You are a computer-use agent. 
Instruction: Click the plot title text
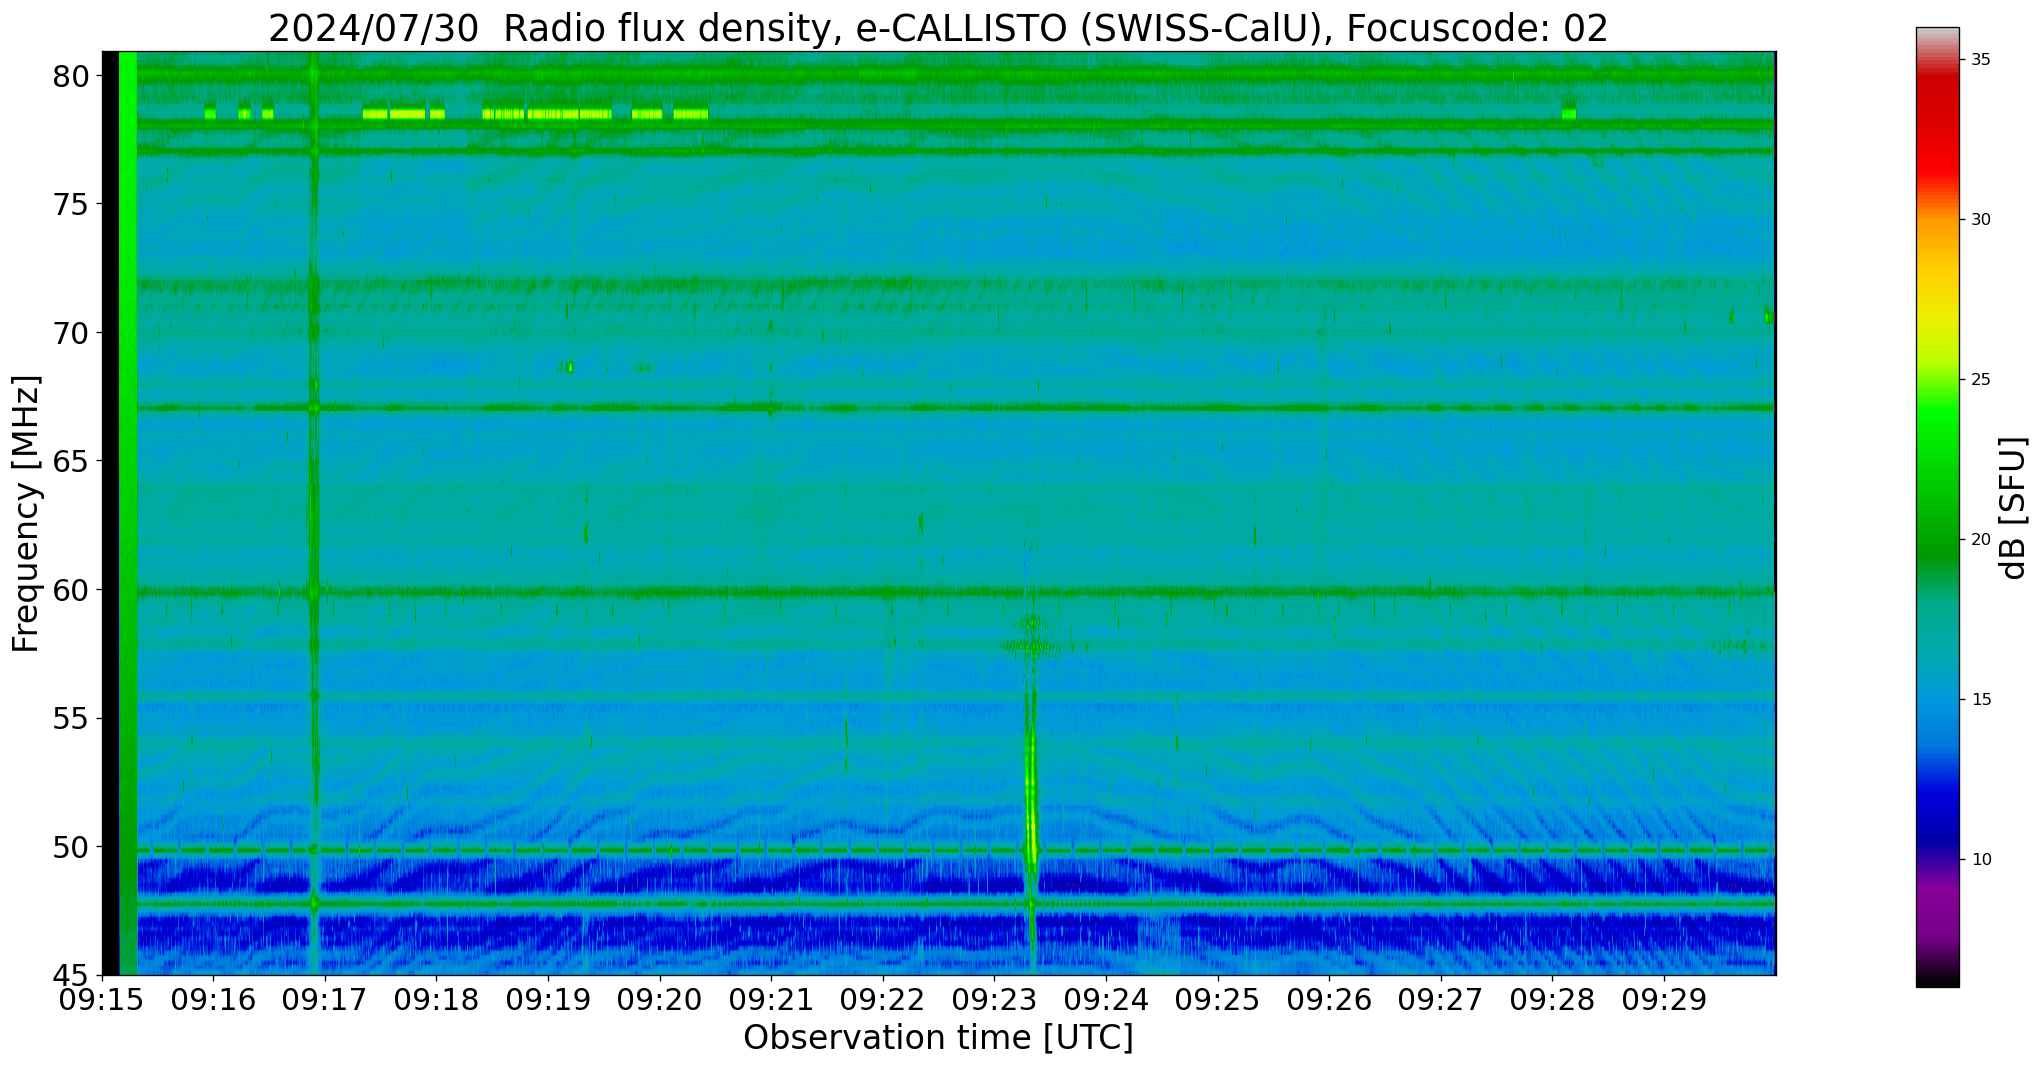tap(938, 28)
